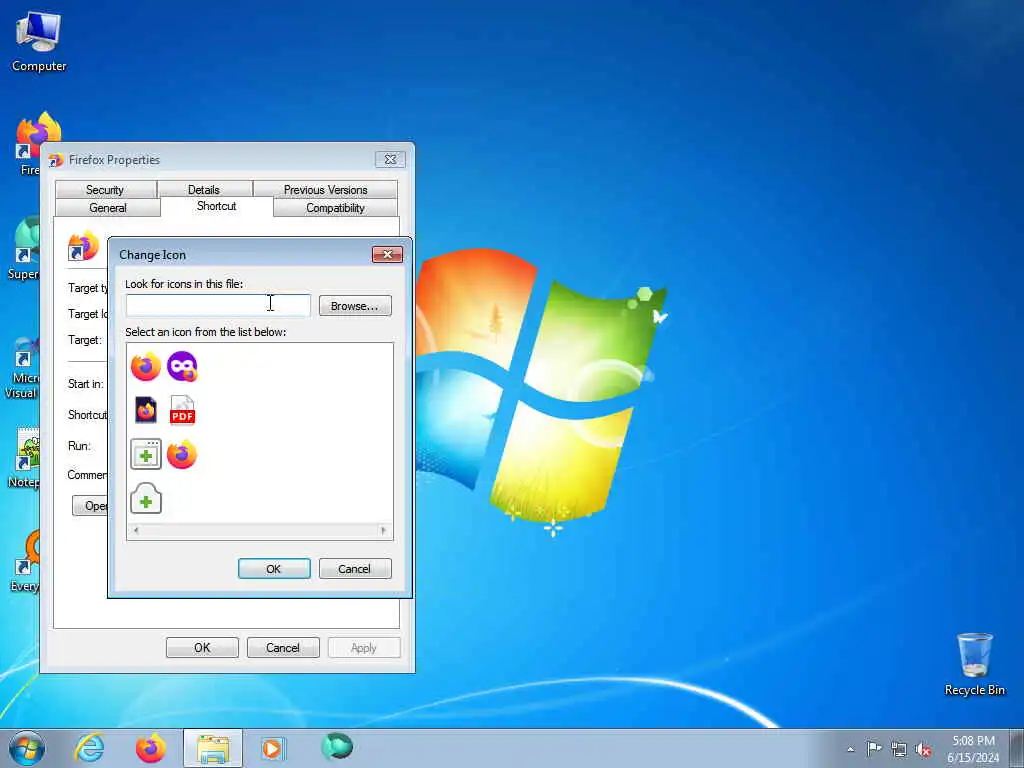Click the Browse... button in Change Icon

point(355,306)
